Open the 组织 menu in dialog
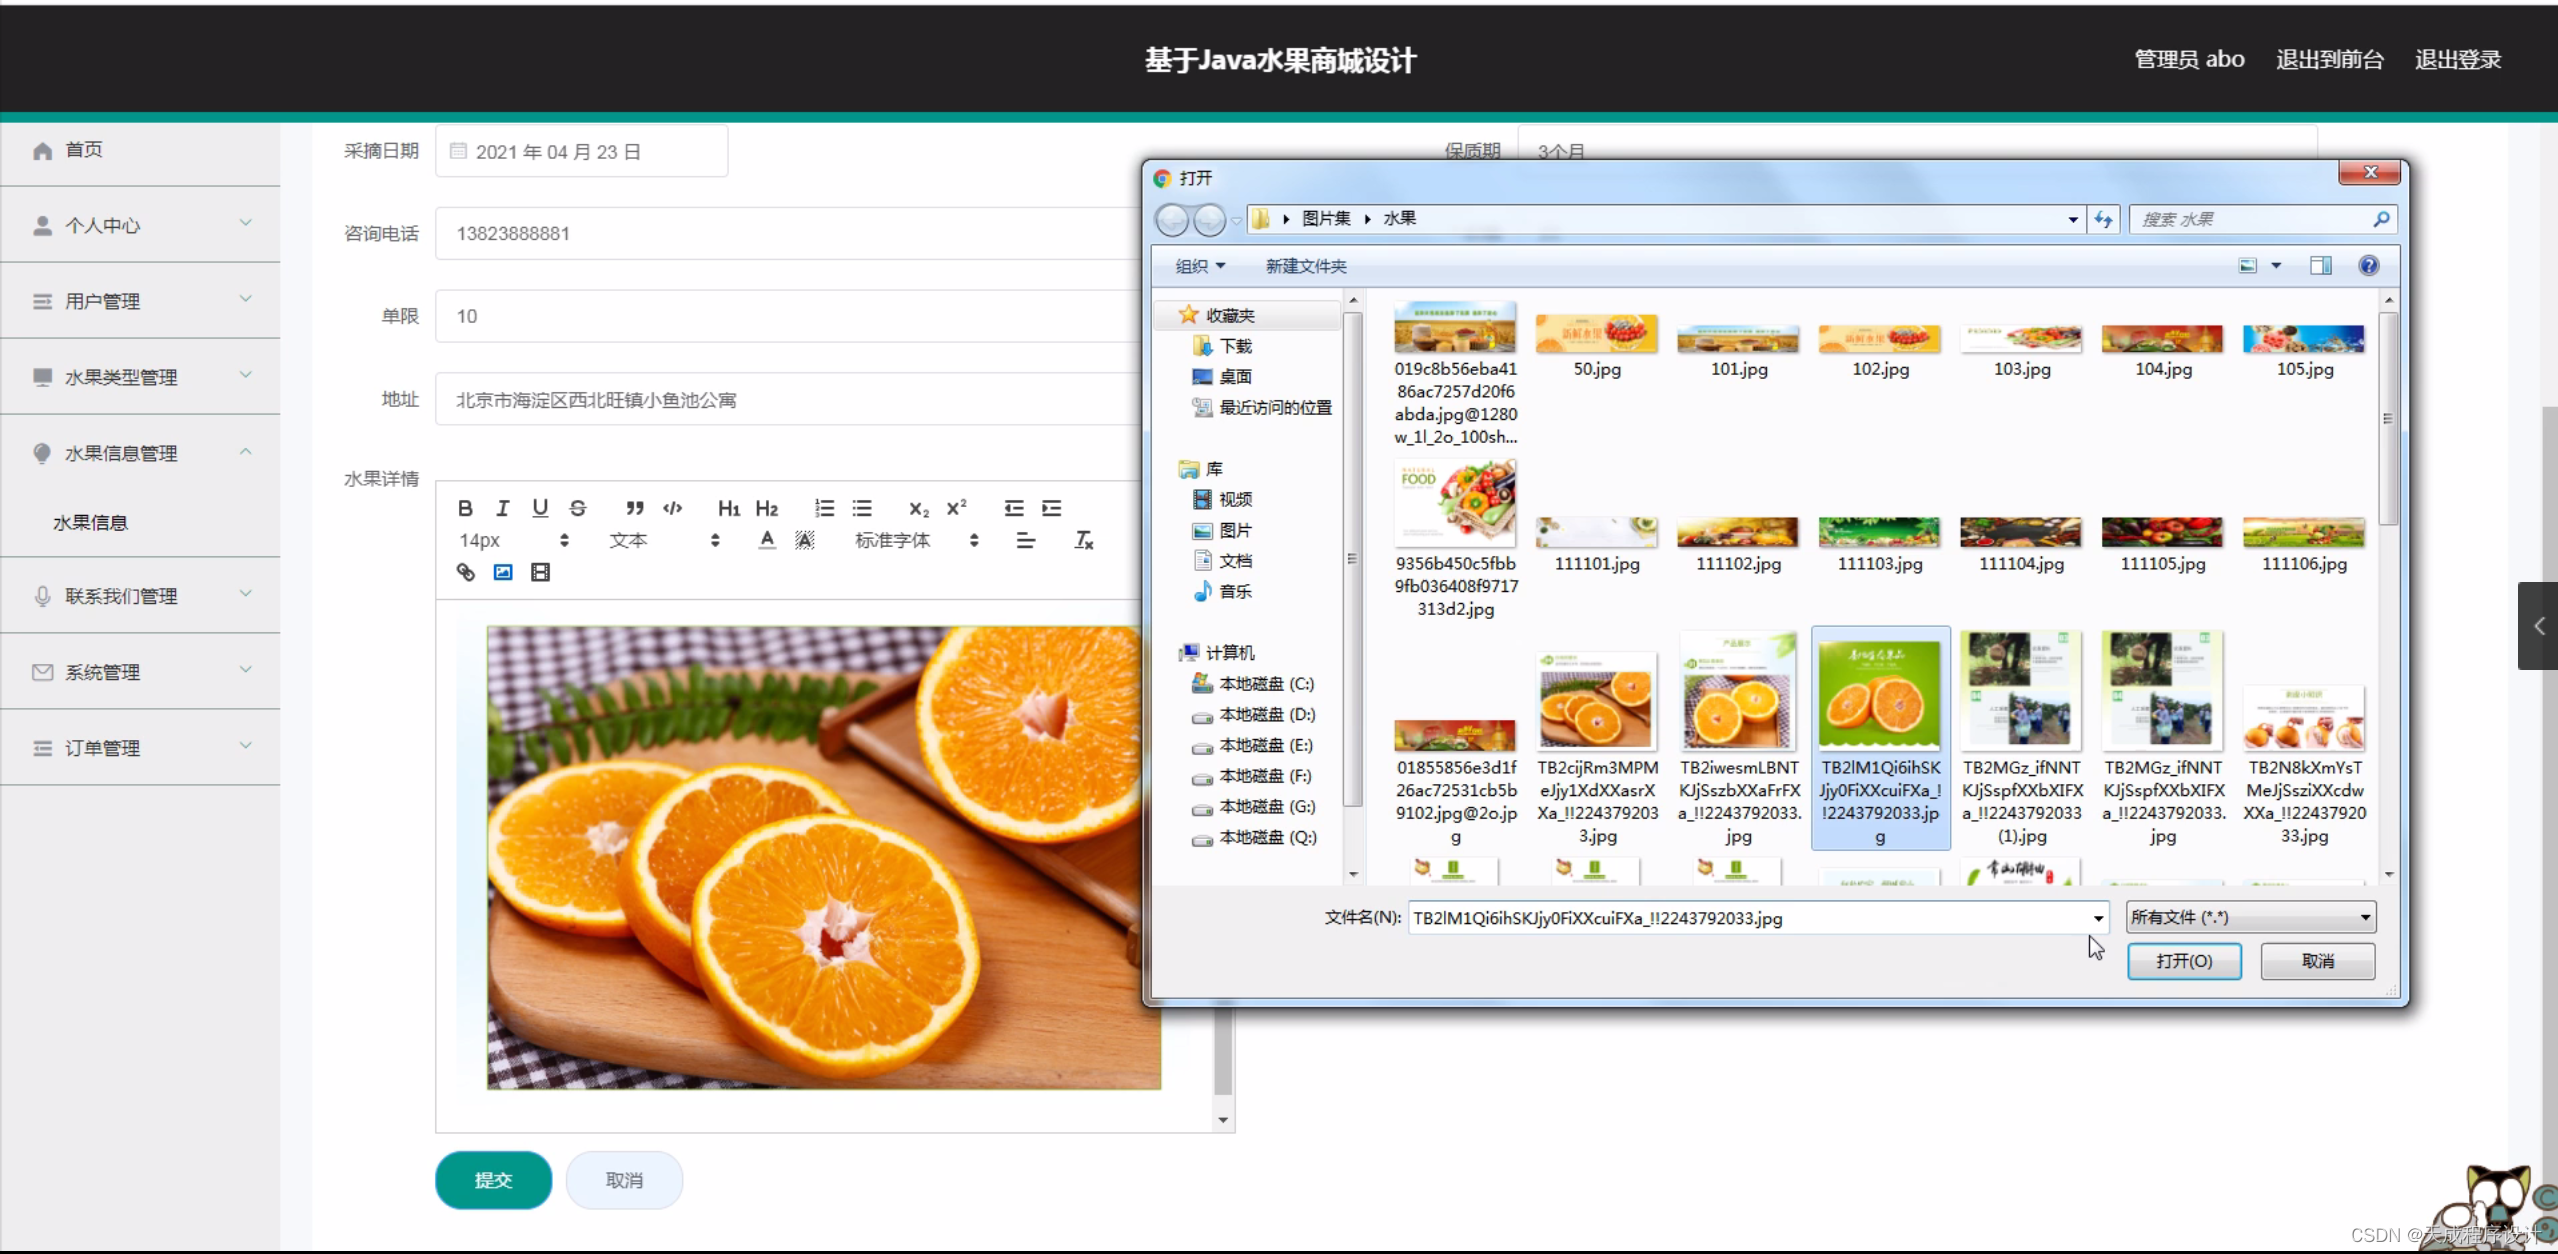The image size is (2558, 1254). [1199, 266]
